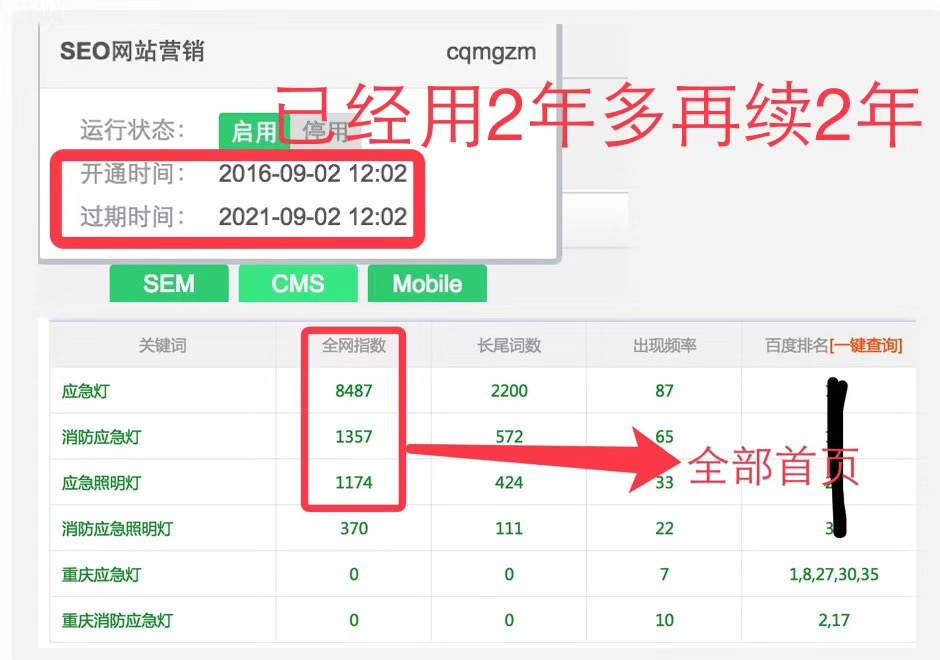
Task: Click the cqmgzm account name
Action: (490, 51)
